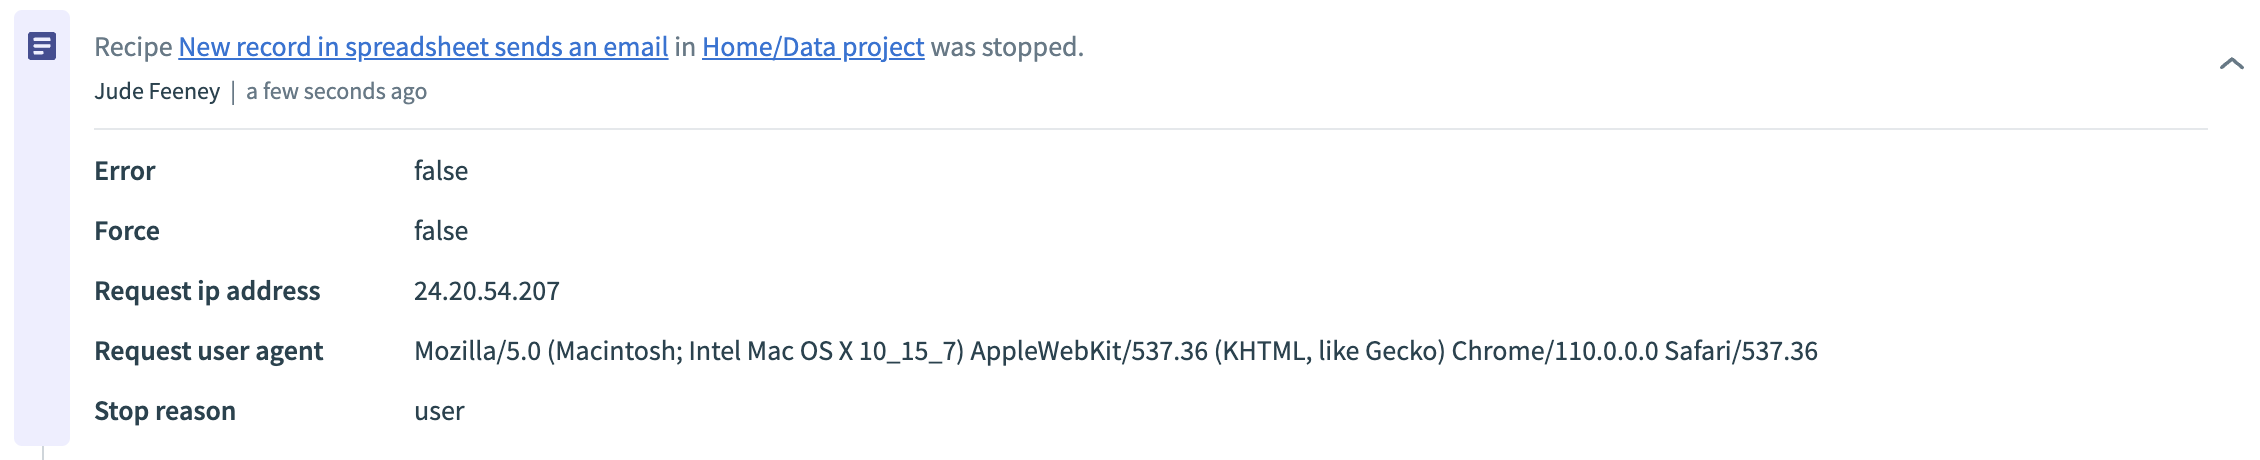The image size is (2260, 460).
Task: Click the 'a few seconds ago' timestamp
Action: point(336,92)
